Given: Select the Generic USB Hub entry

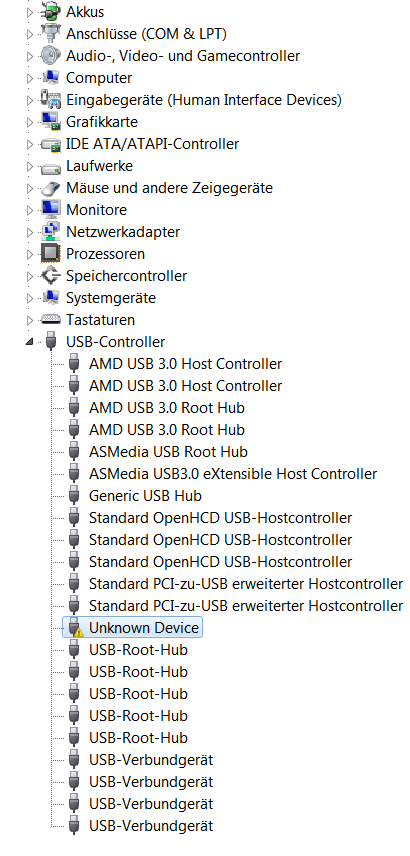Looking at the screenshot, I should pos(145,496).
